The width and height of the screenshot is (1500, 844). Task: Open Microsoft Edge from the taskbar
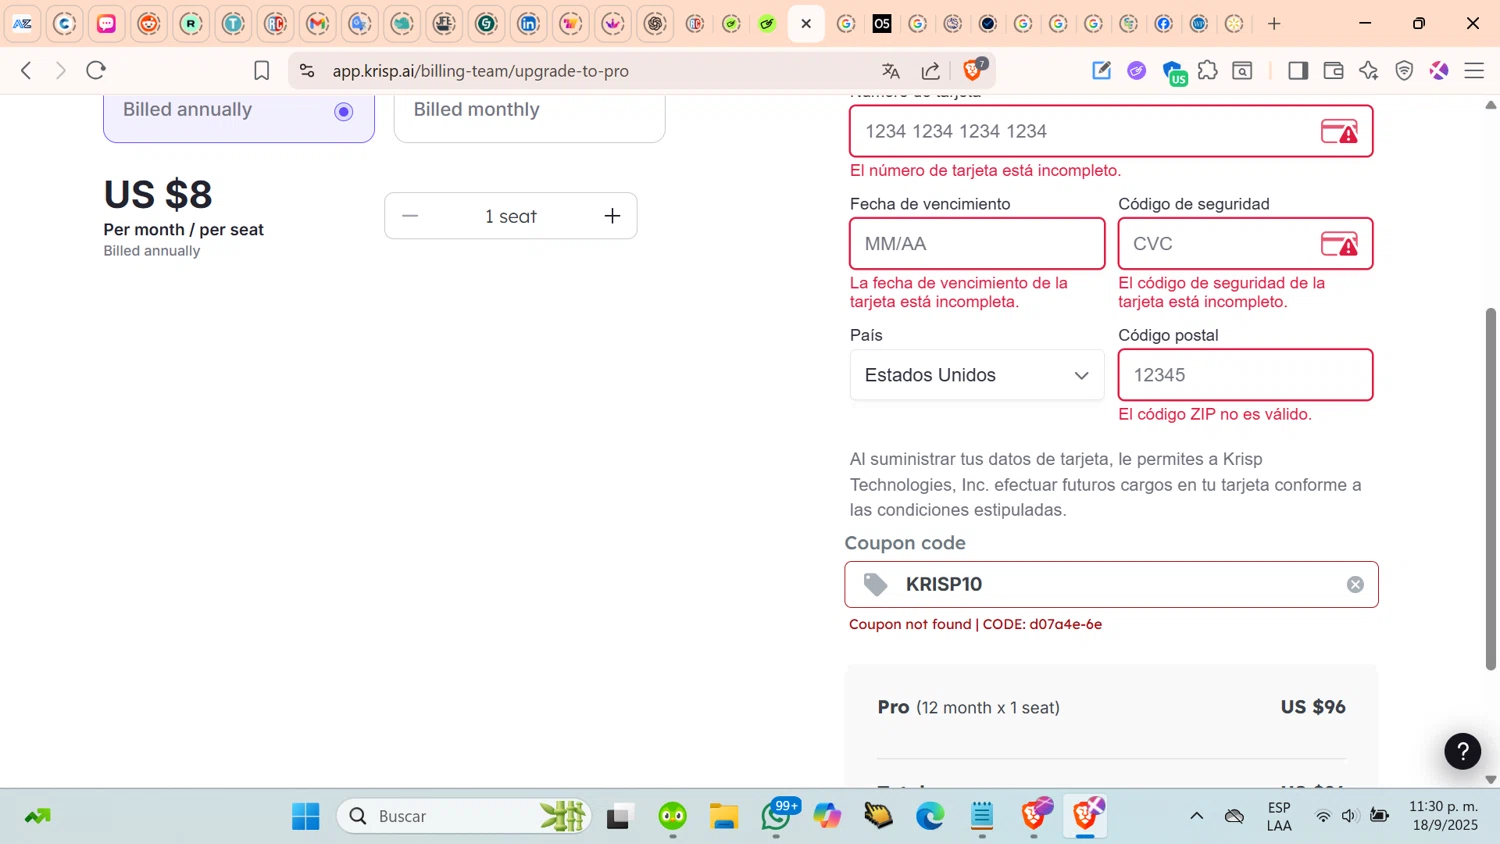click(x=930, y=816)
